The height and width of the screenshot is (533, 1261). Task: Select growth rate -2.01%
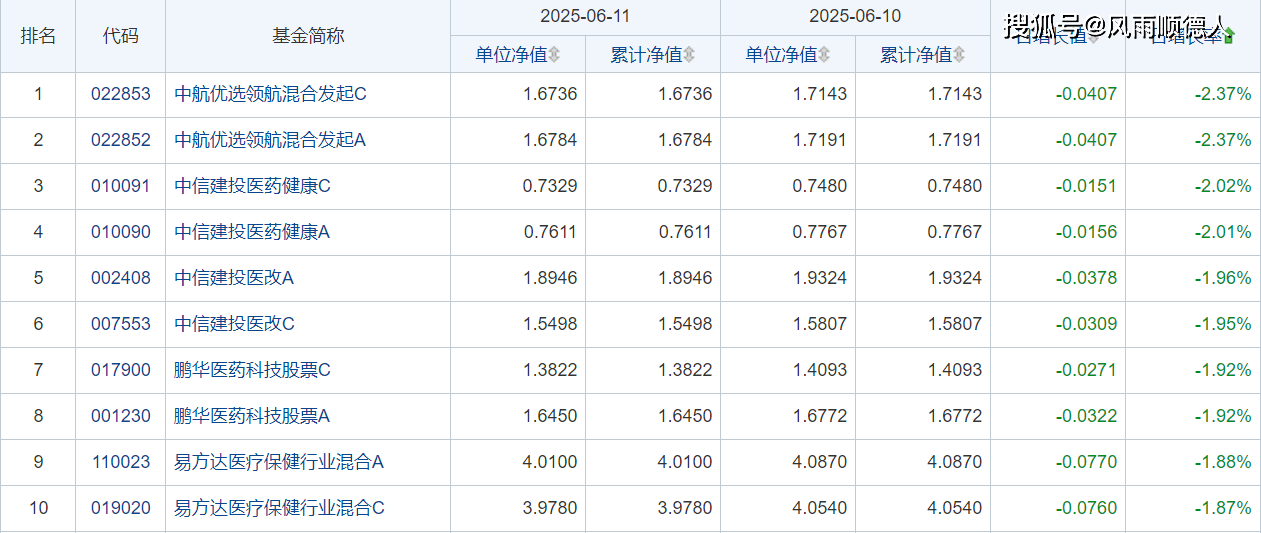coord(1223,232)
